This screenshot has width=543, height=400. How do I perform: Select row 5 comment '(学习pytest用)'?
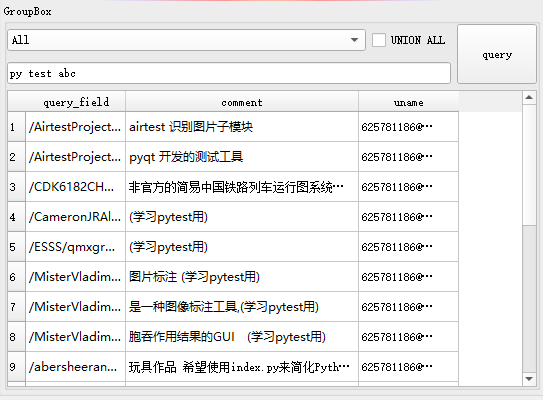pyautogui.click(x=242, y=247)
